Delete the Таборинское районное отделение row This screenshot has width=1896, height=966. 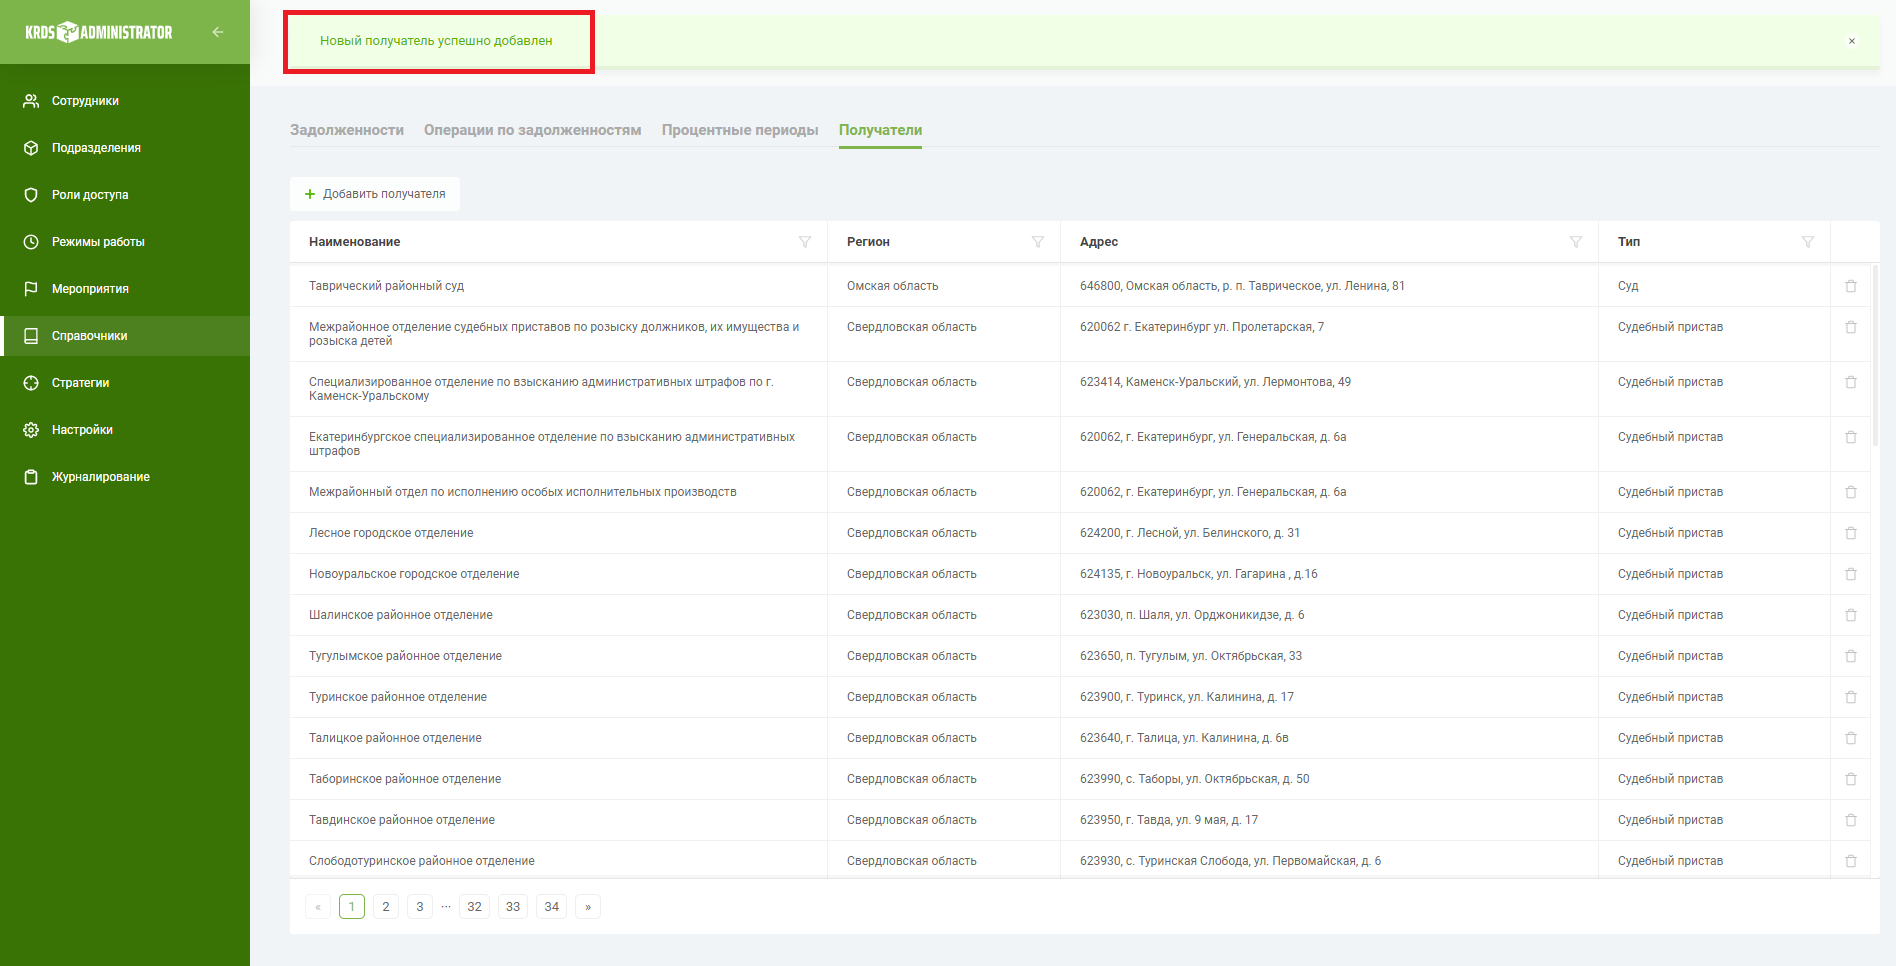point(1851,779)
